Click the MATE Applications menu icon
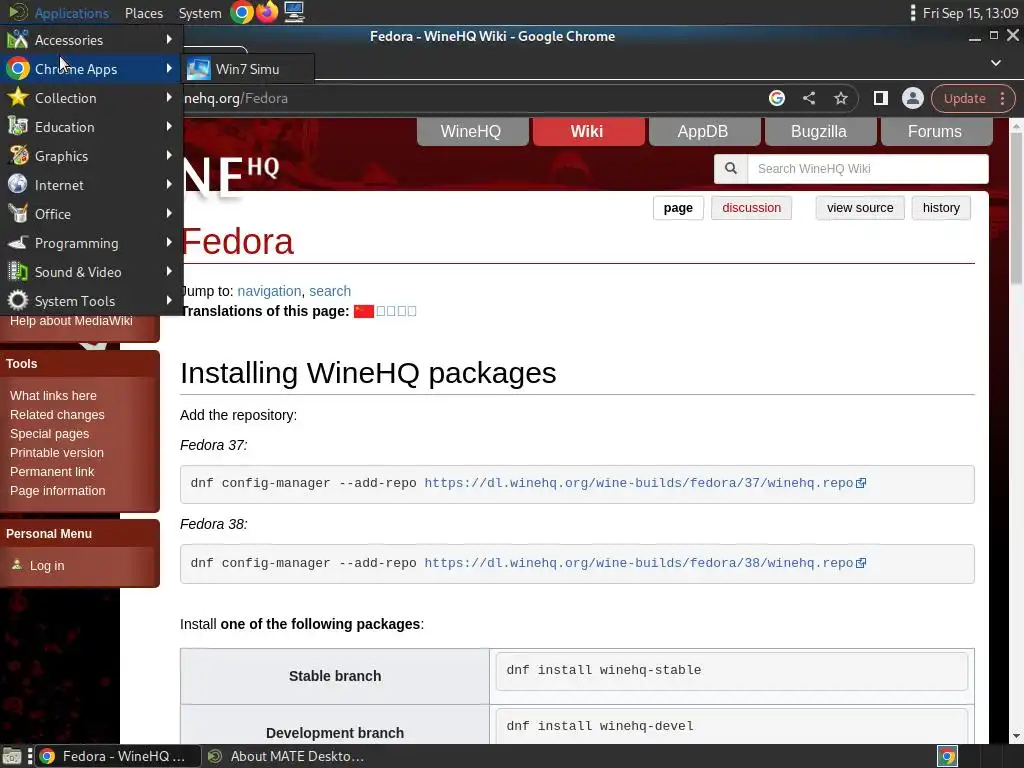 [x=18, y=12]
